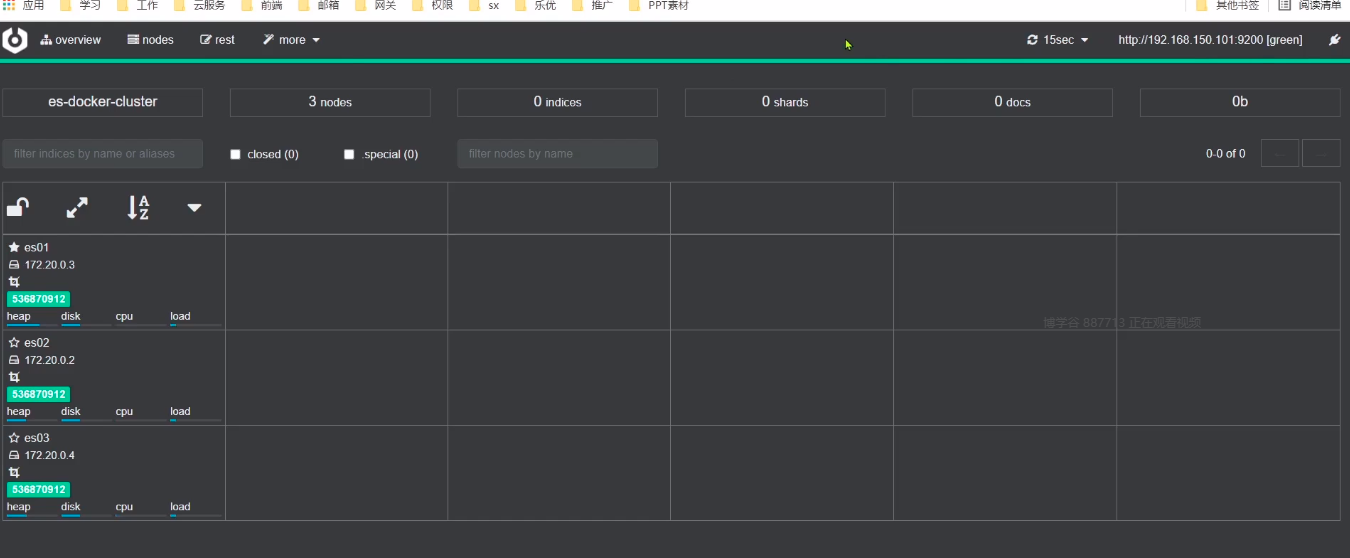Open the 15sec refresh interval dropdown
This screenshot has height=558, width=1350.
[x=1058, y=40]
